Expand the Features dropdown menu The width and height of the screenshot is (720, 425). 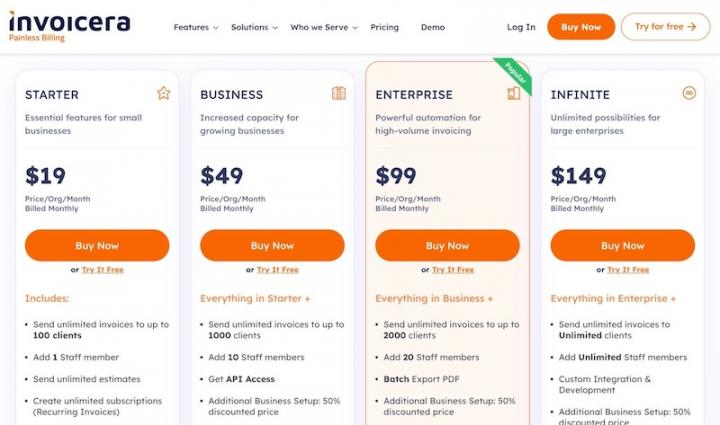coord(195,27)
